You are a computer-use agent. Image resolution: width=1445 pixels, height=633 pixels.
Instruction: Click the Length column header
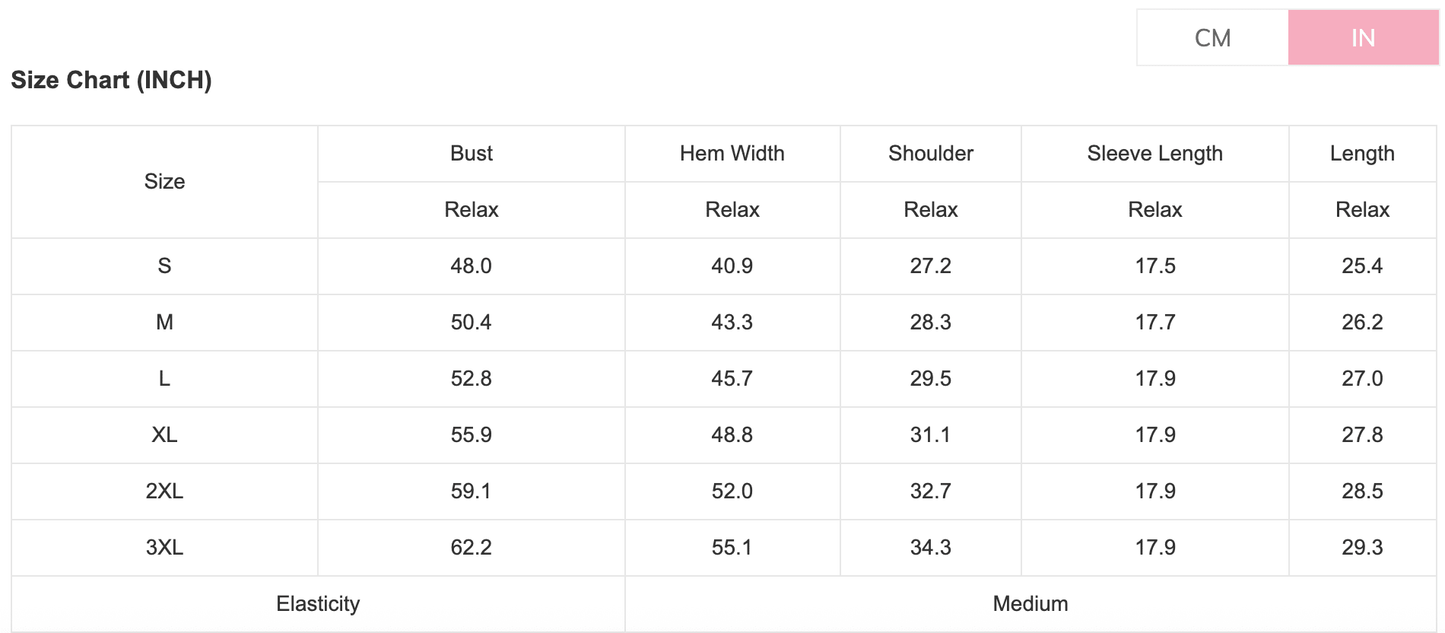[x=1362, y=153]
